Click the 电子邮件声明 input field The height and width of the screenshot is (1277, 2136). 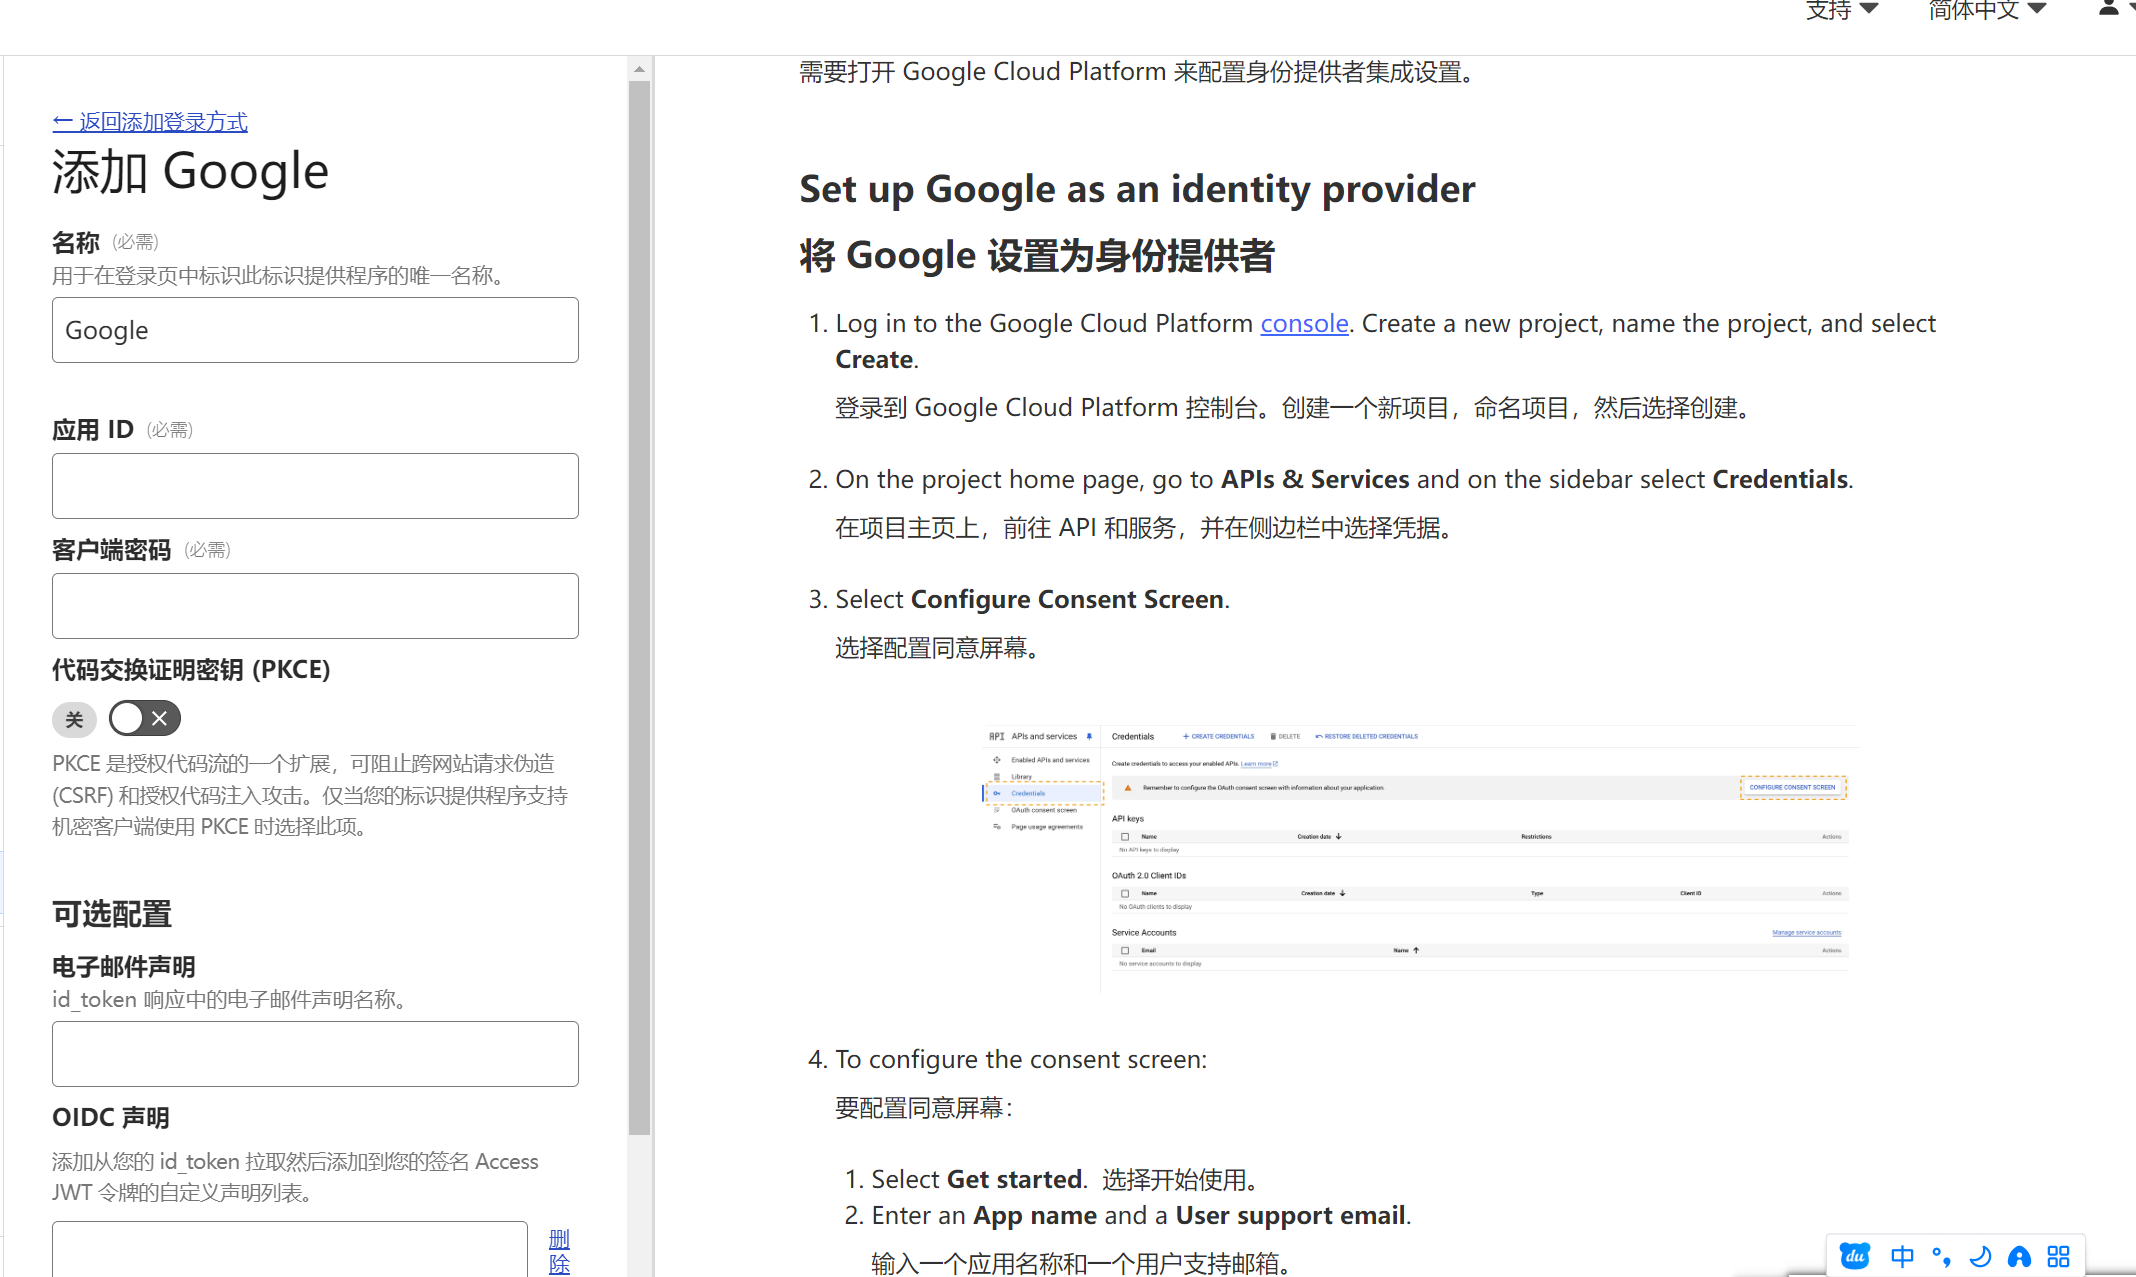[x=315, y=1054]
